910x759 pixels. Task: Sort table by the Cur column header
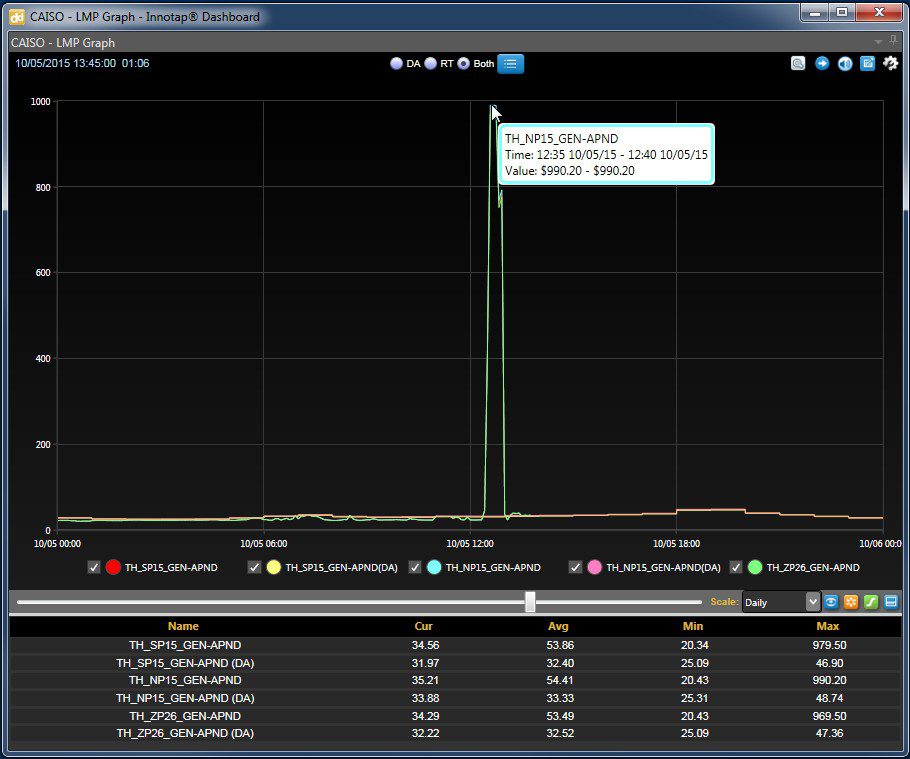point(424,626)
